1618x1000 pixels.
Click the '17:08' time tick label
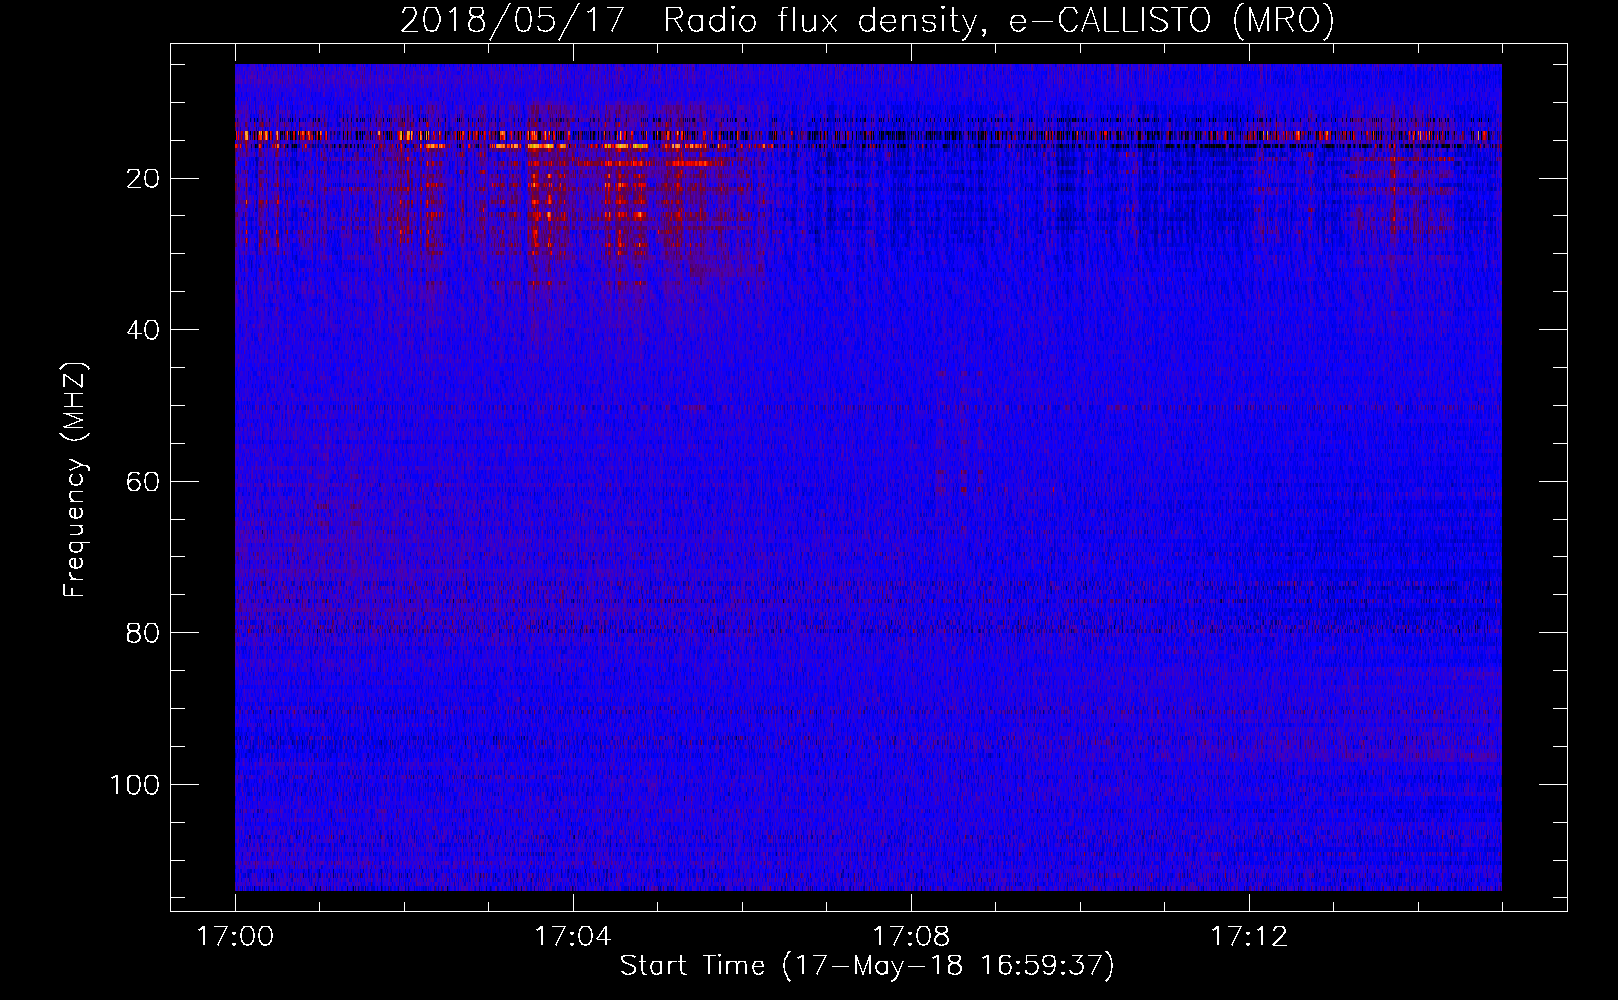pos(911,937)
